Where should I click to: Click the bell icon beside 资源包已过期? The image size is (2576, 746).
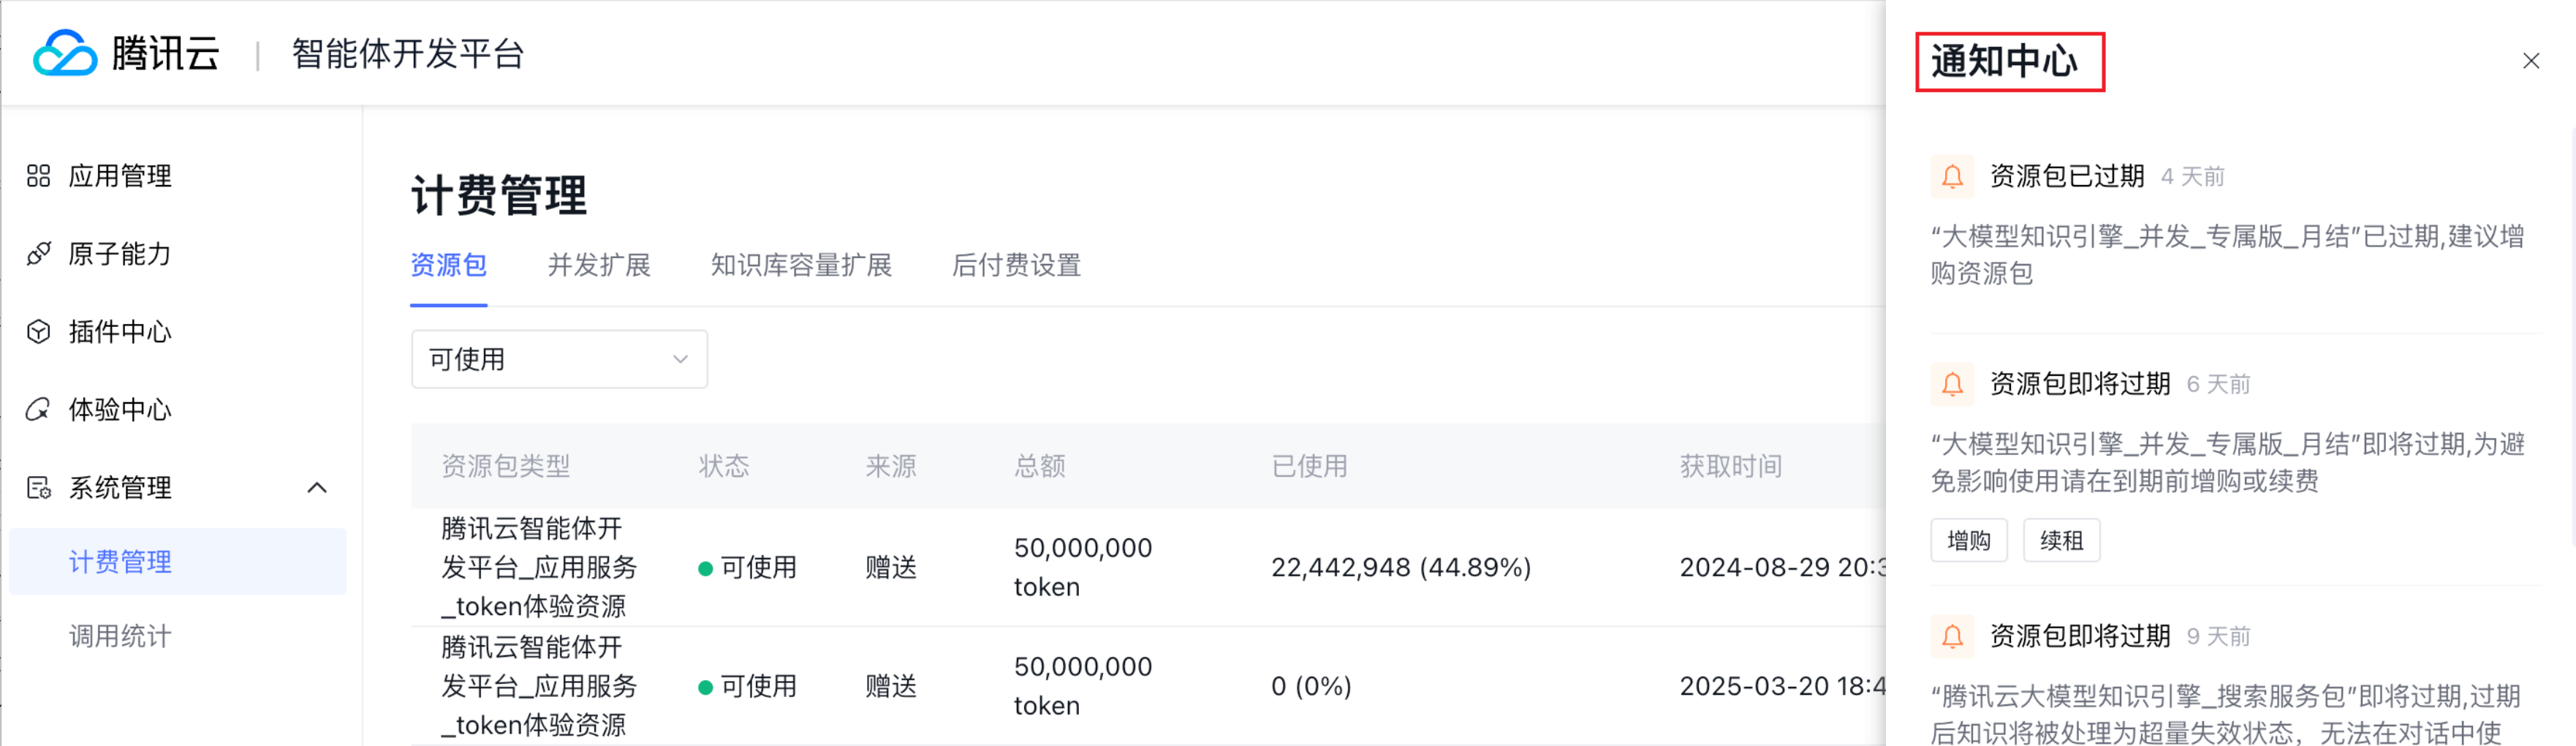click(1952, 177)
